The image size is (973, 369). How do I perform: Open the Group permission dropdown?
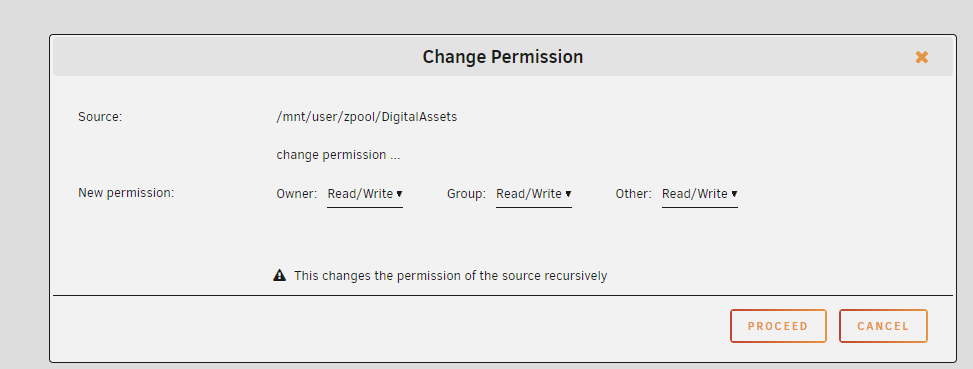(534, 195)
